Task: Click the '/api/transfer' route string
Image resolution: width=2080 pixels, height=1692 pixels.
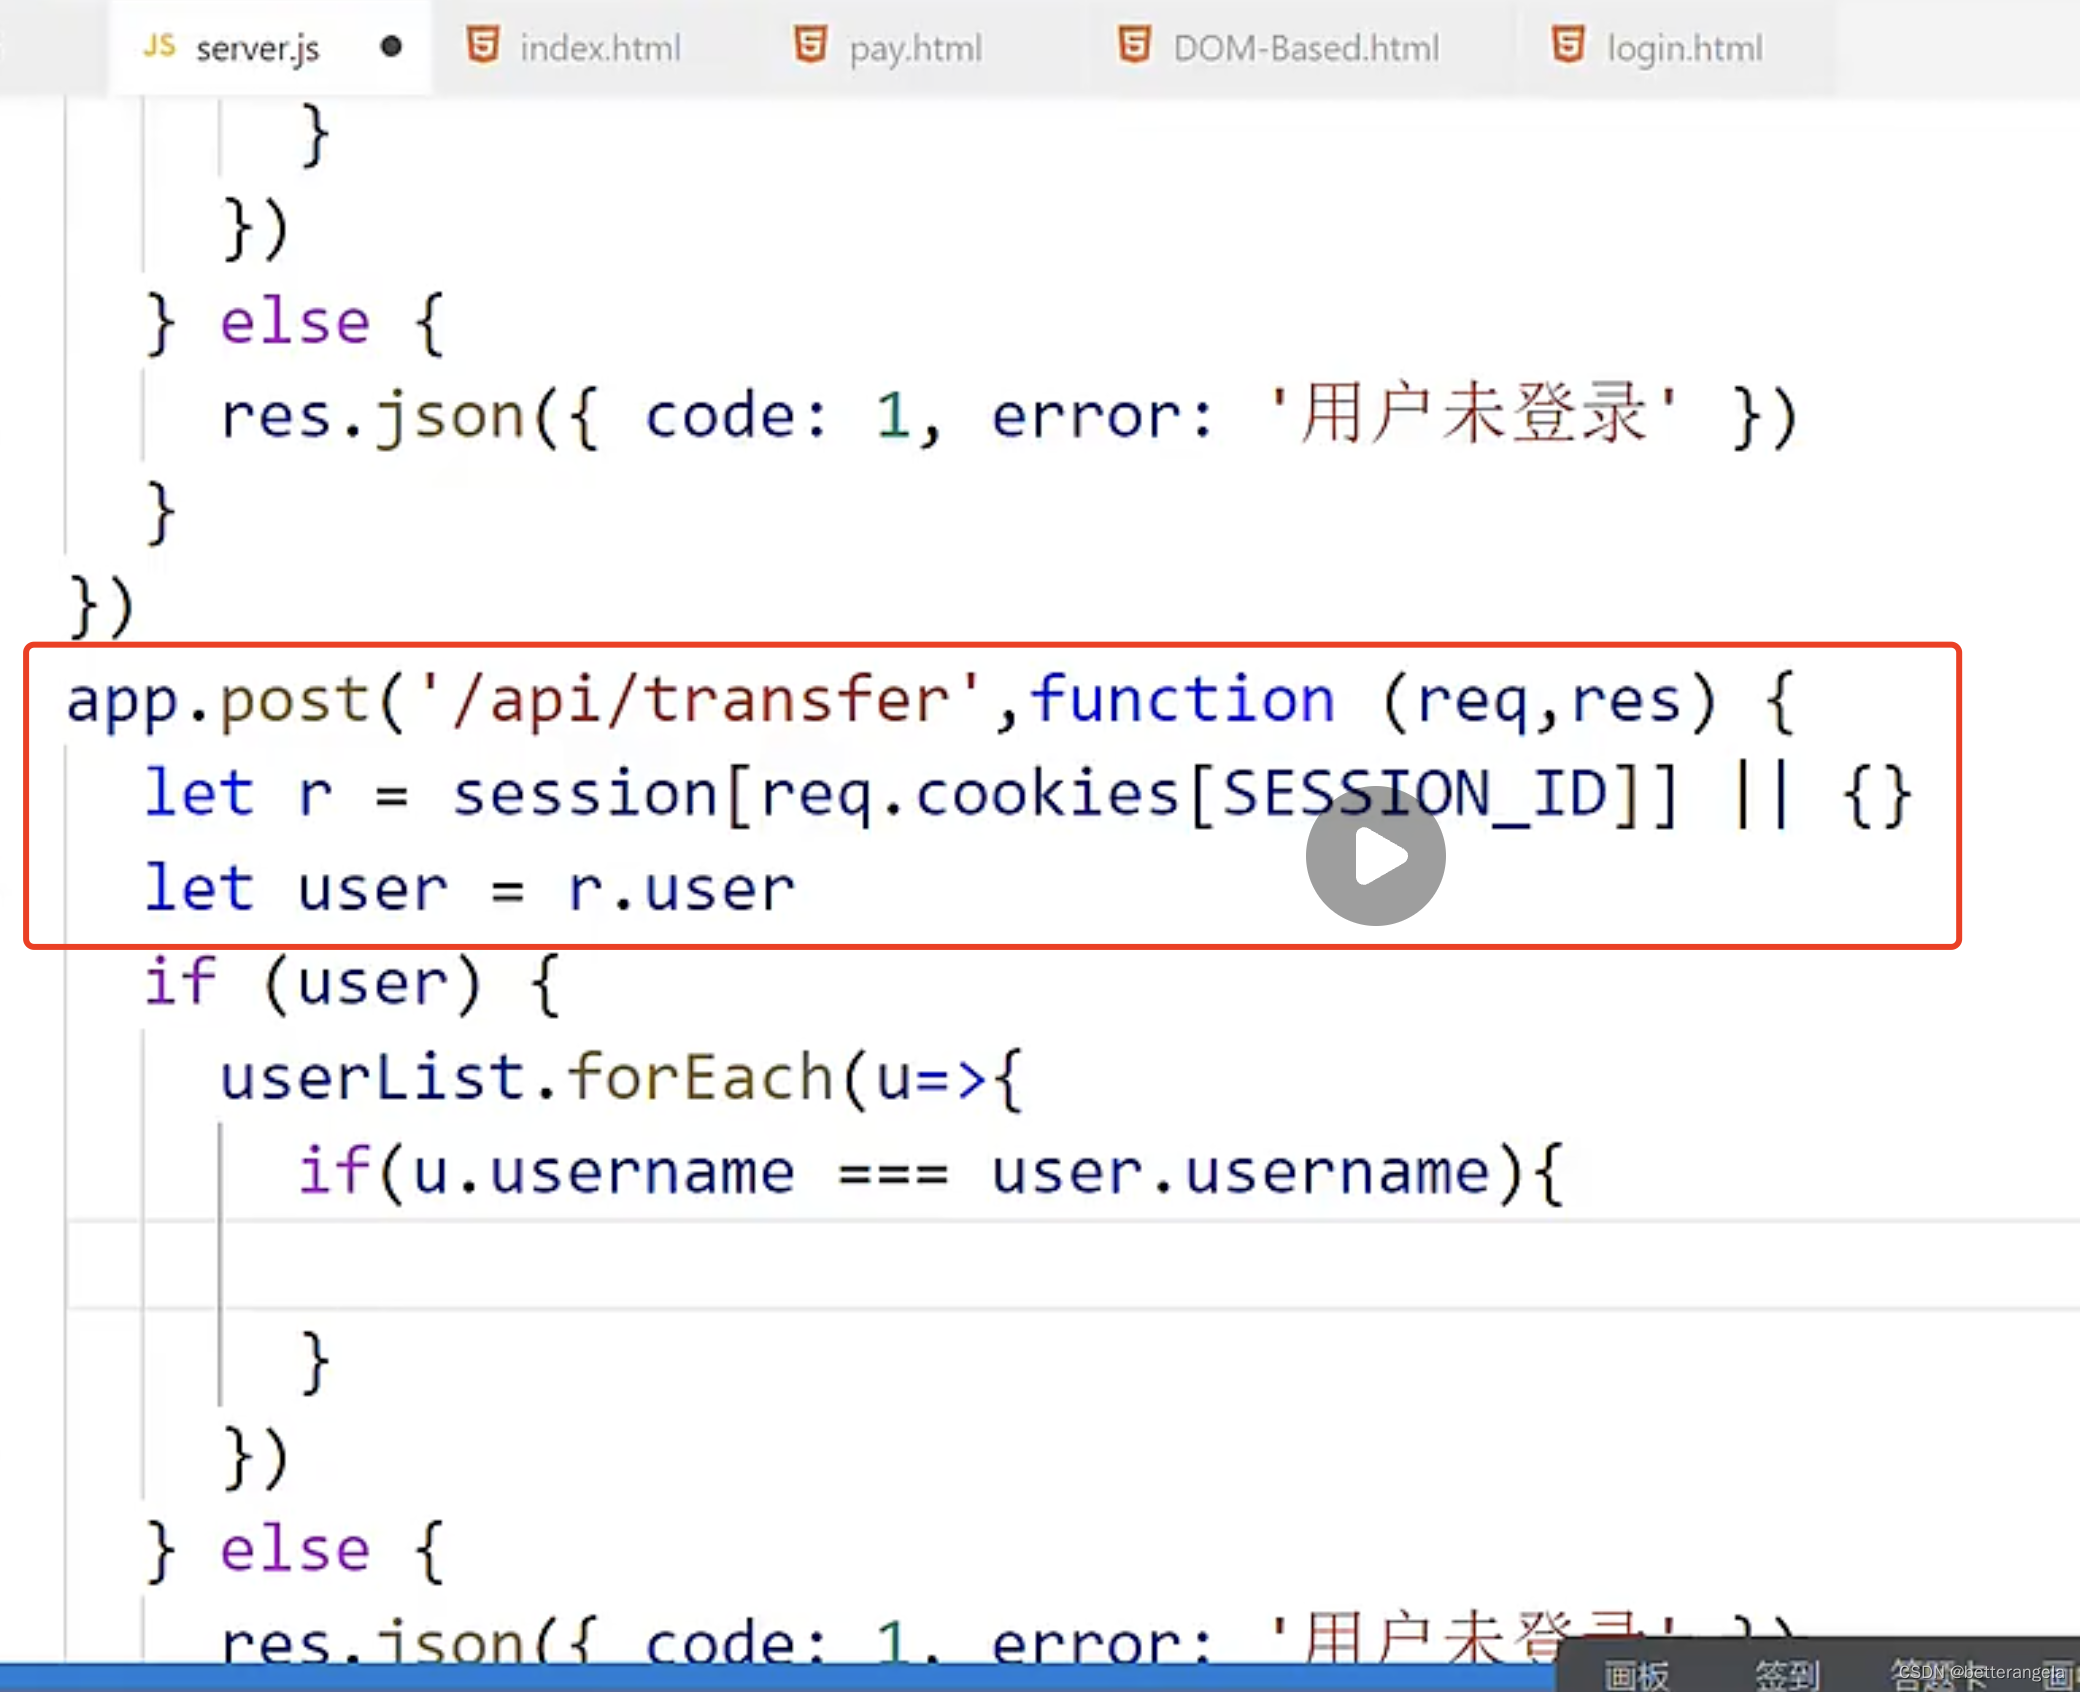Action: (700, 699)
